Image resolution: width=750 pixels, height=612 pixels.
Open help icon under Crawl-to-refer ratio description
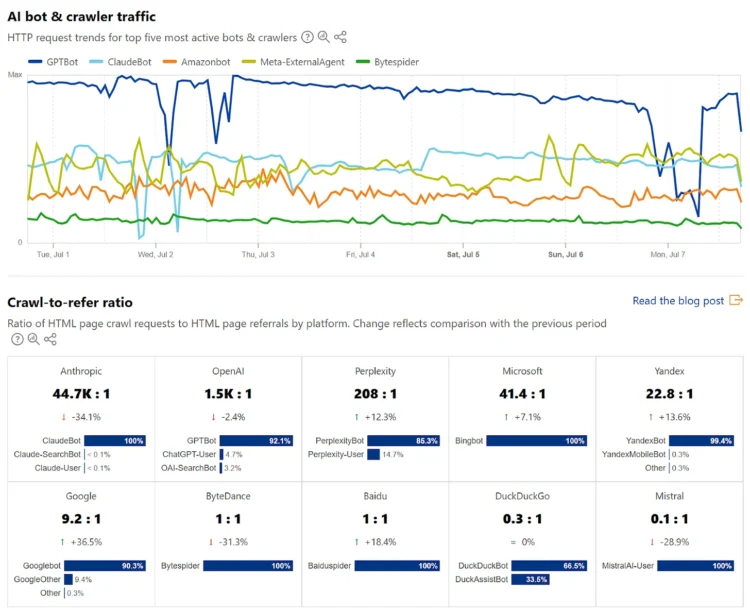(17, 339)
